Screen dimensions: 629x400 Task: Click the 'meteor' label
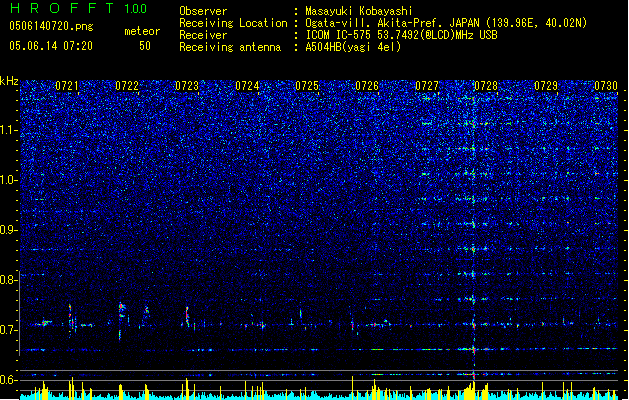coord(142,31)
